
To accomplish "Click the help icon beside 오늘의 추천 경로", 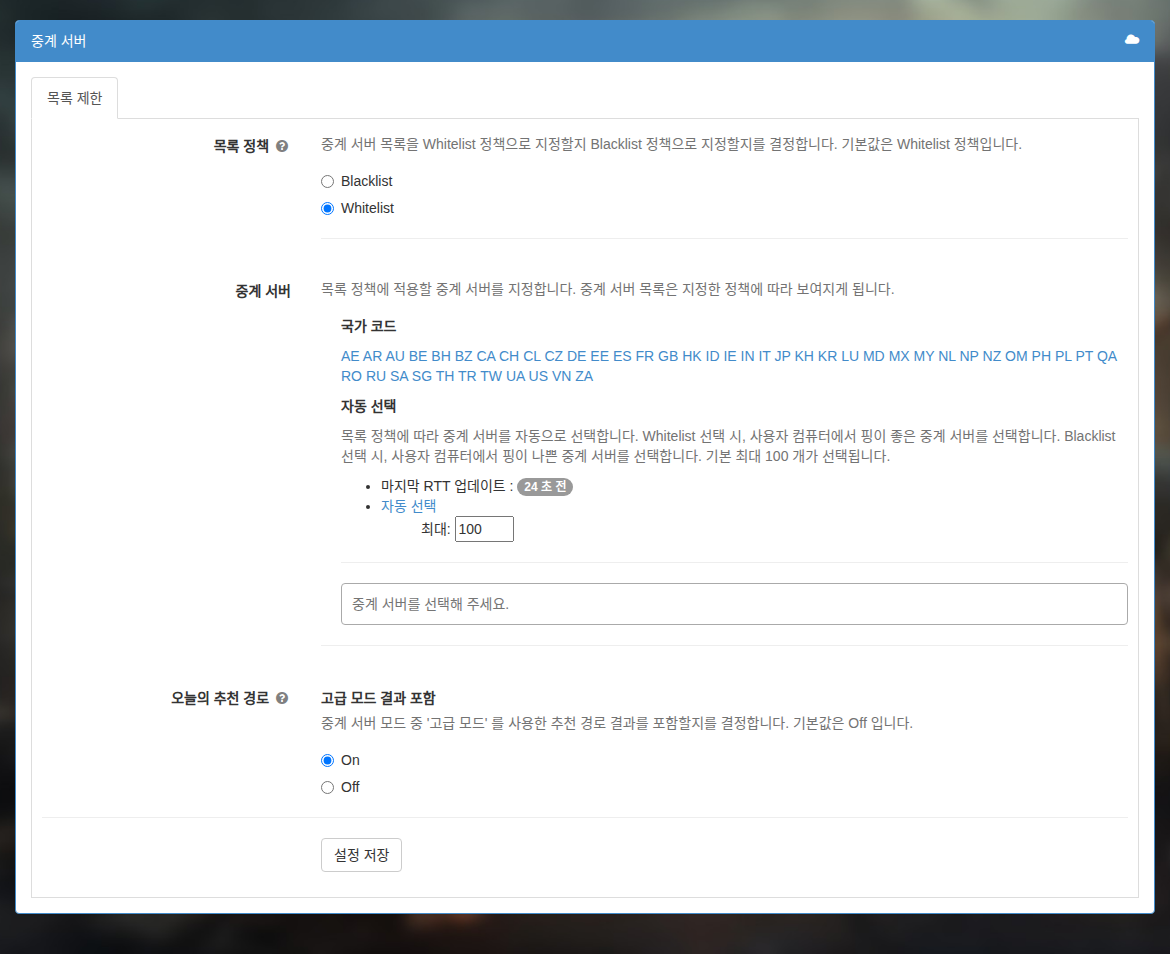I will coord(282,698).
